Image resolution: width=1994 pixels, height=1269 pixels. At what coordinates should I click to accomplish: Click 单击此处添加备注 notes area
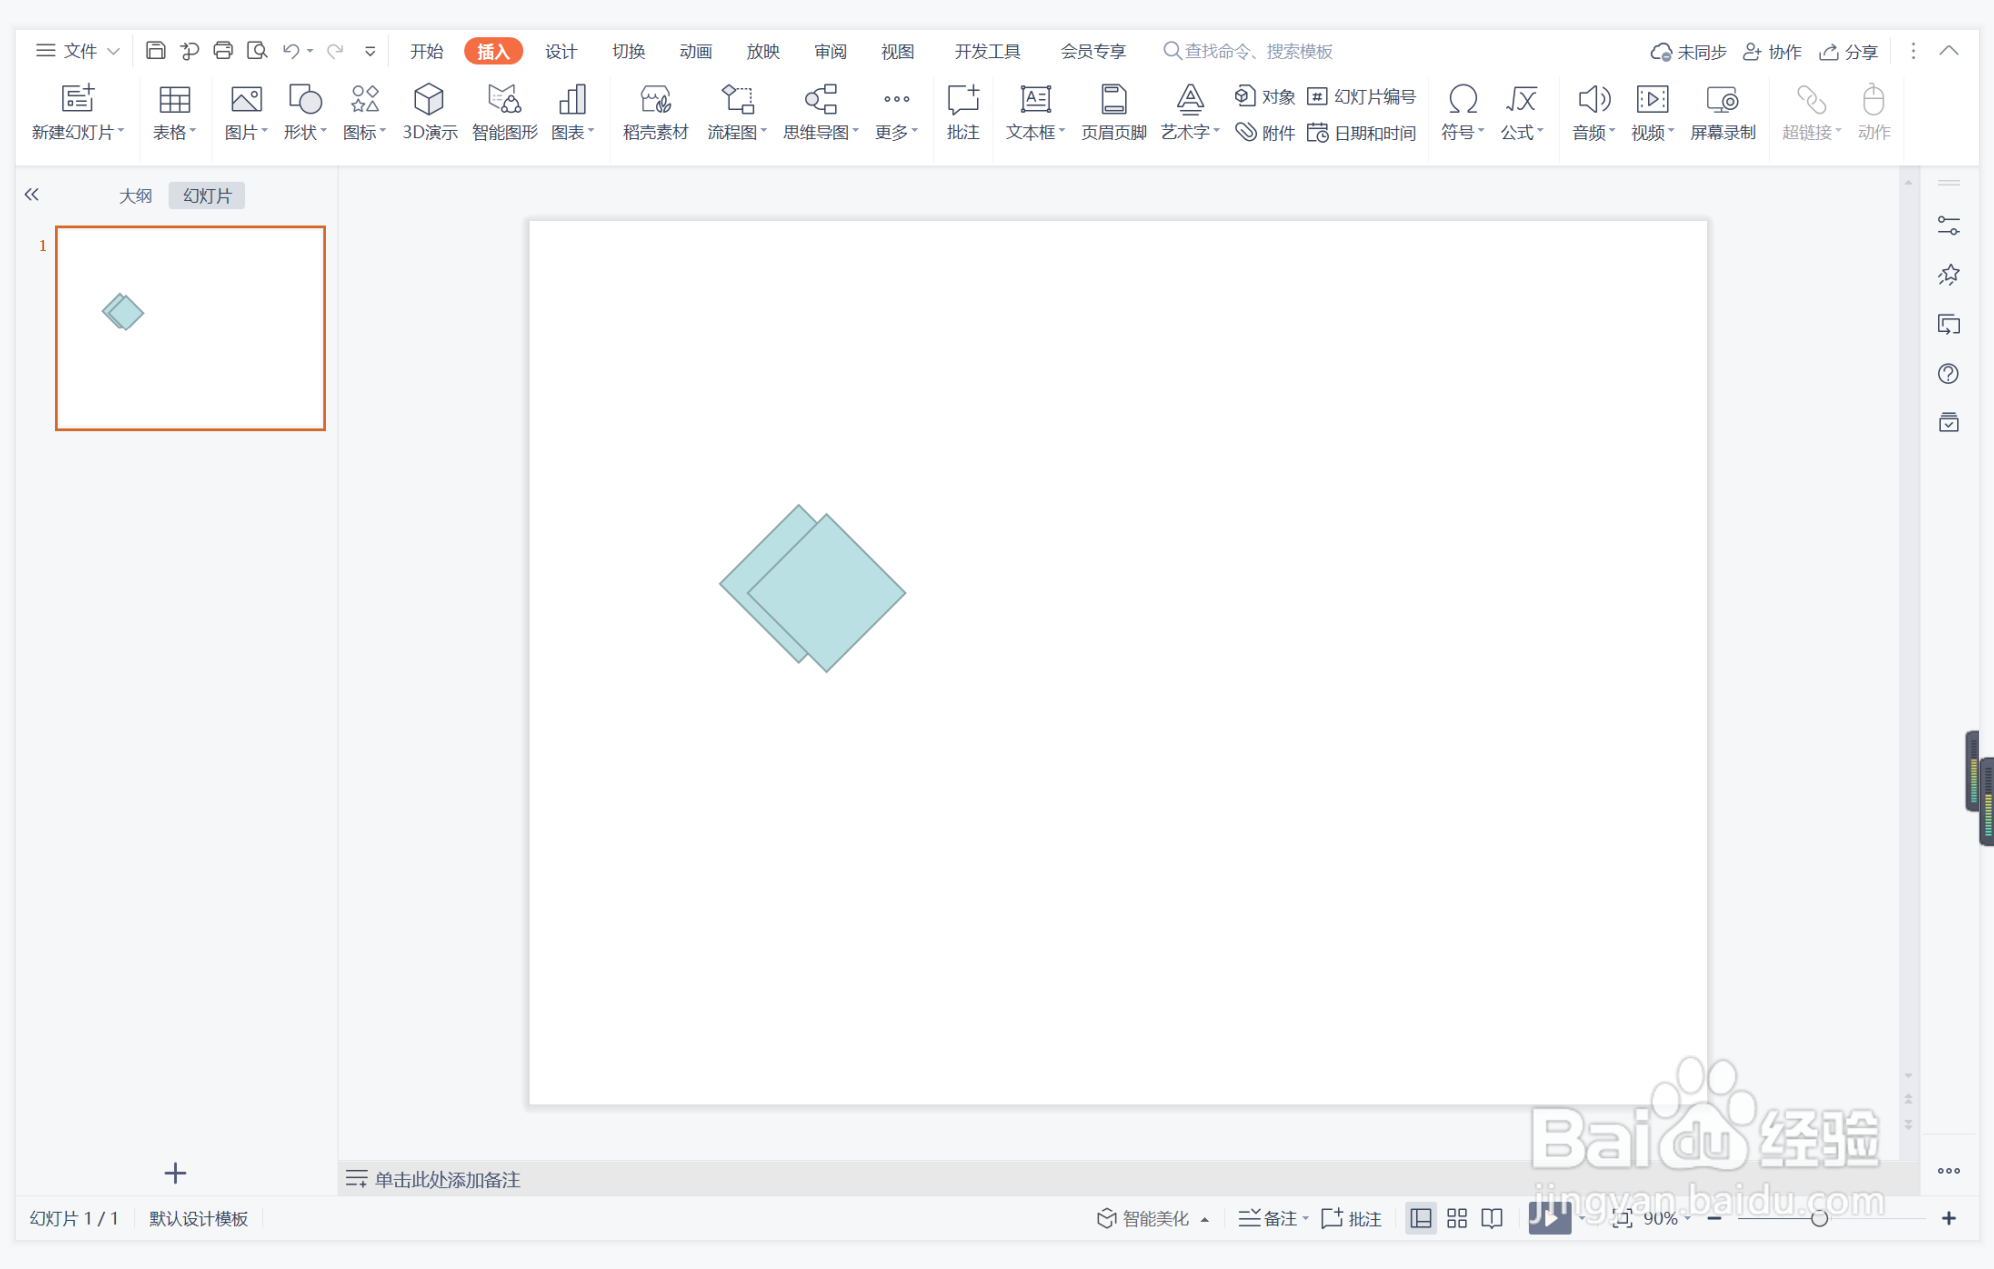[447, 1179]
